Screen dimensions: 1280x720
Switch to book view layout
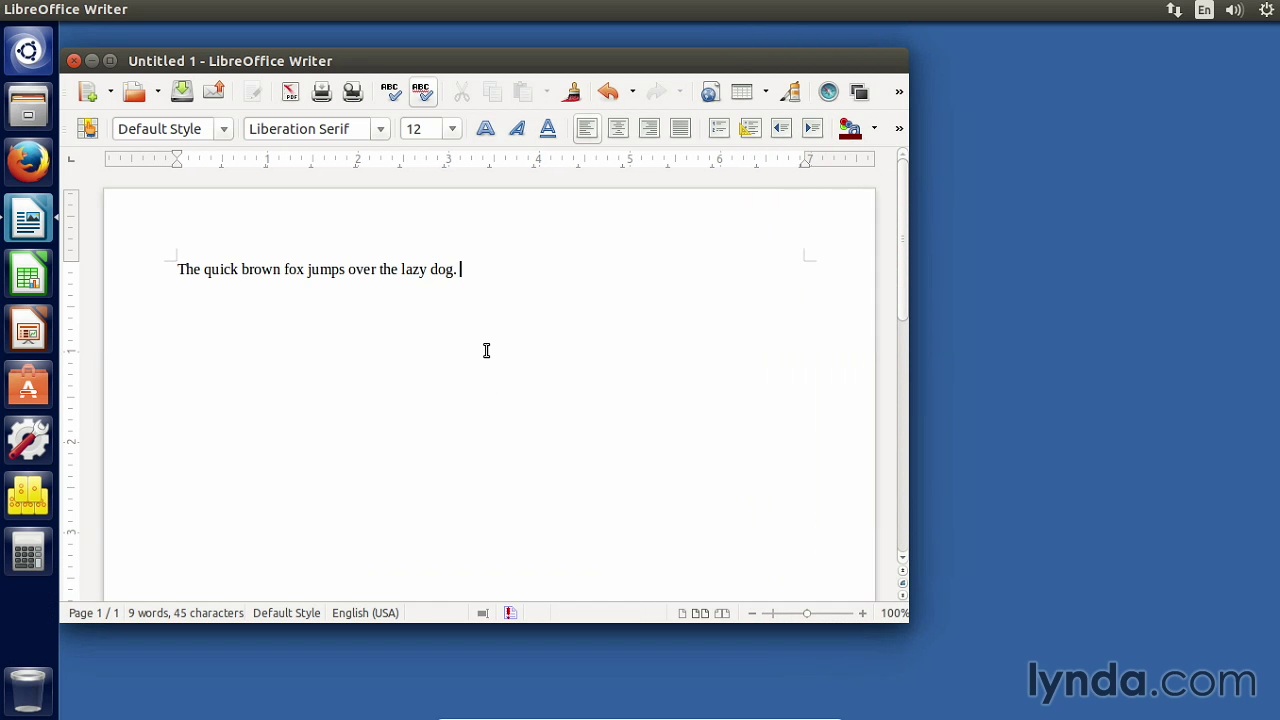tap(723, 613)
